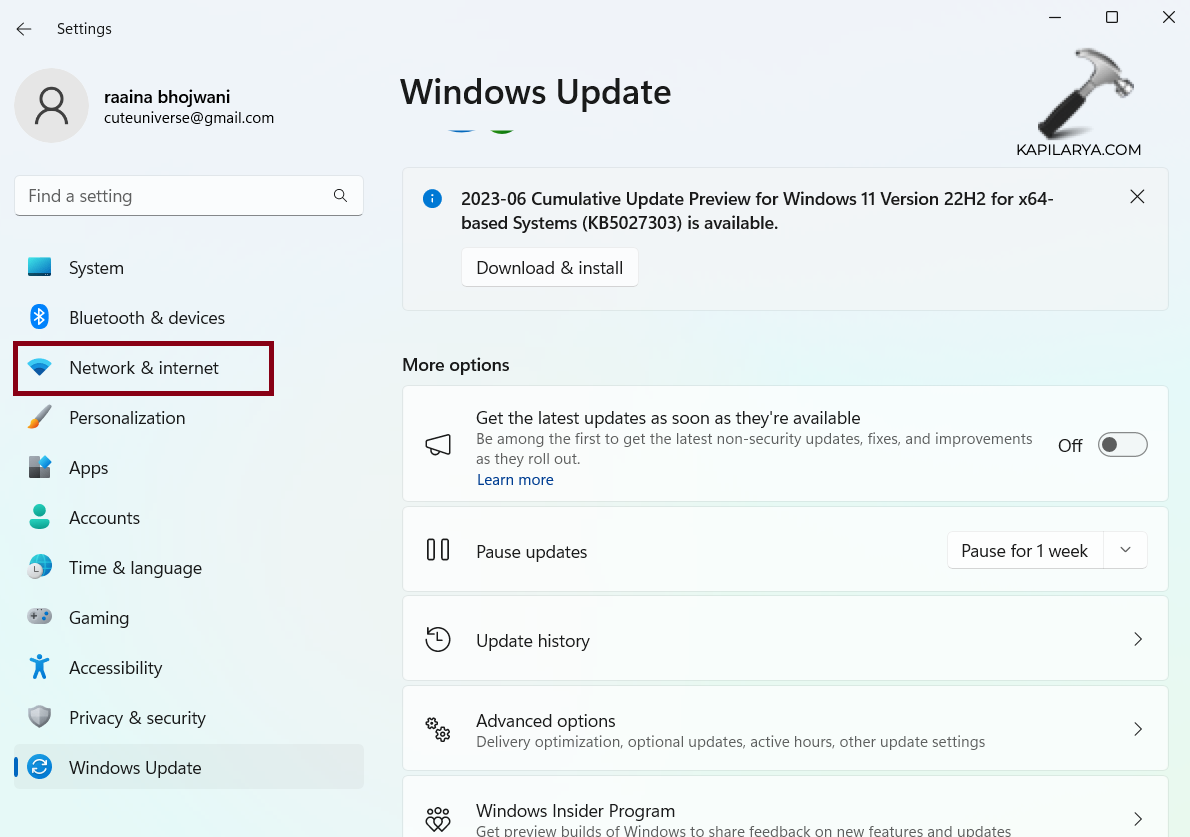The width and height of the screenshot is (1190, 837).
Task: Click the Gaming controller icon
Action: (39, 617)
